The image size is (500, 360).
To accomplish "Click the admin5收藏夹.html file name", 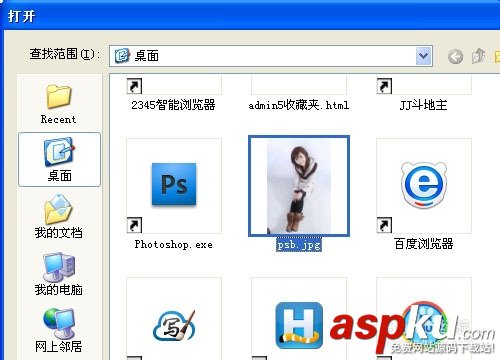I will 299,105.
